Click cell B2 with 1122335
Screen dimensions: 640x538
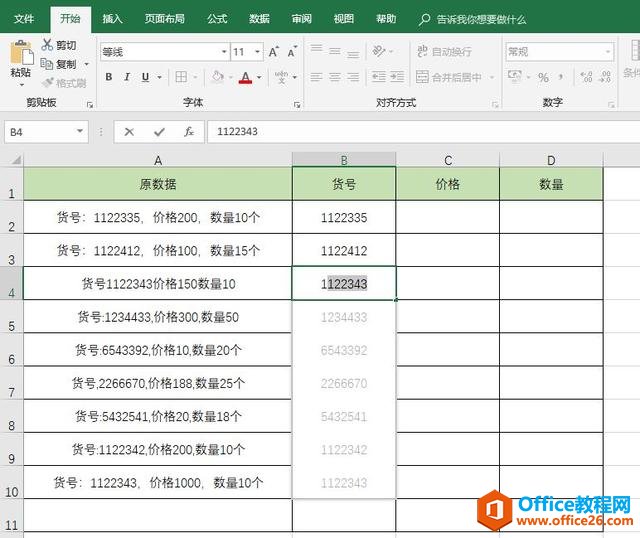point(344,217)
